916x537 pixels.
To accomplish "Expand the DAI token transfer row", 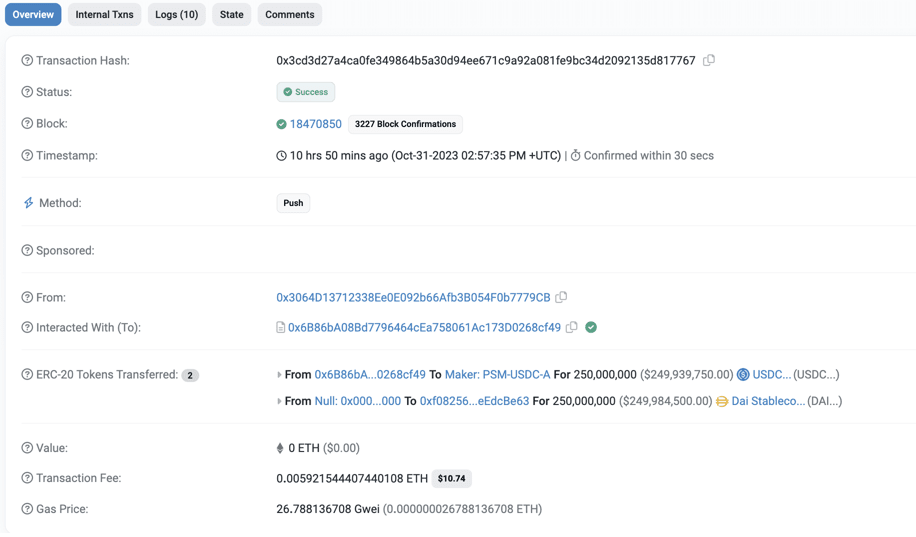I will coord(279,401).
